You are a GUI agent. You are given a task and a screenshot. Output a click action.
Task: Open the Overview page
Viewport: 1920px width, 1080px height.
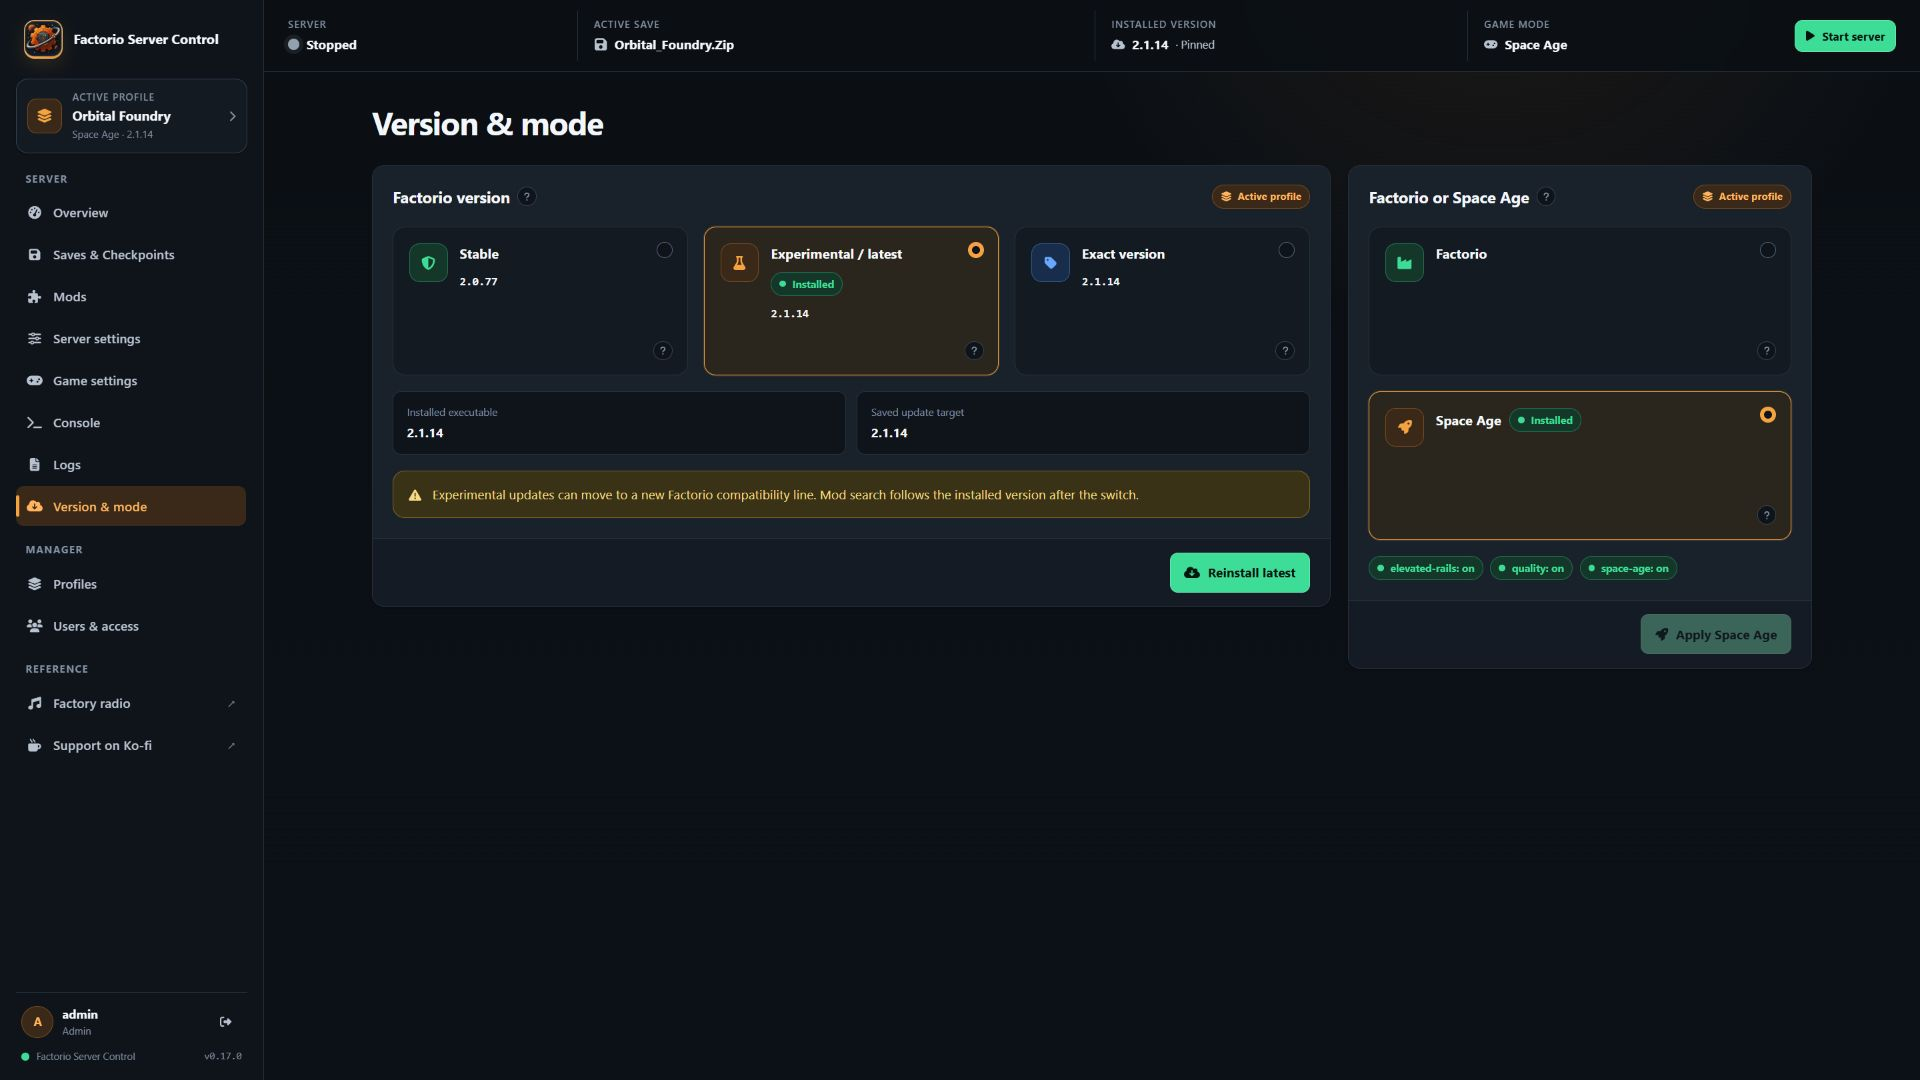tap(131, 213)
